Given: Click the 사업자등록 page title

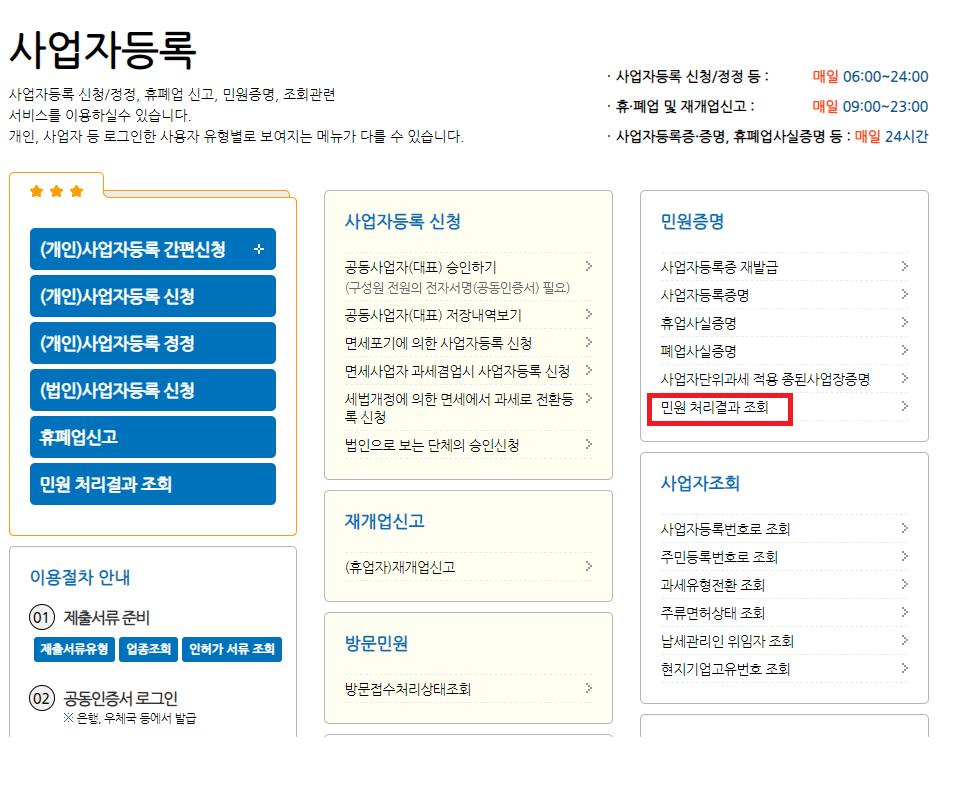Looking at the screenshot, I should pos(102,50).
